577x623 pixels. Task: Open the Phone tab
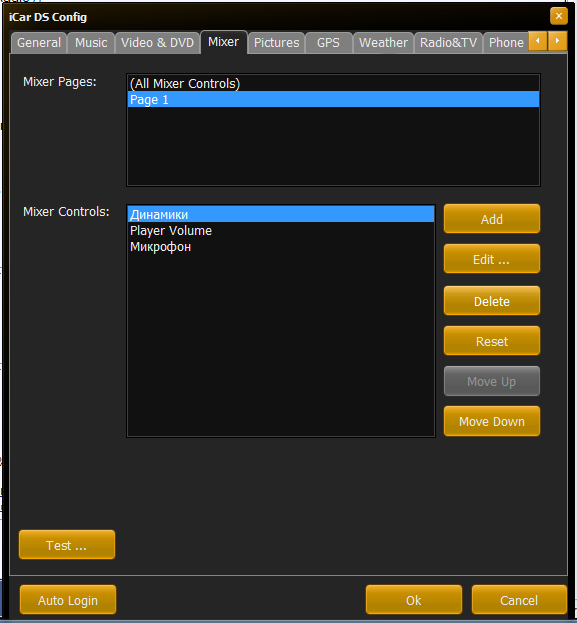(x=506, y=43)
